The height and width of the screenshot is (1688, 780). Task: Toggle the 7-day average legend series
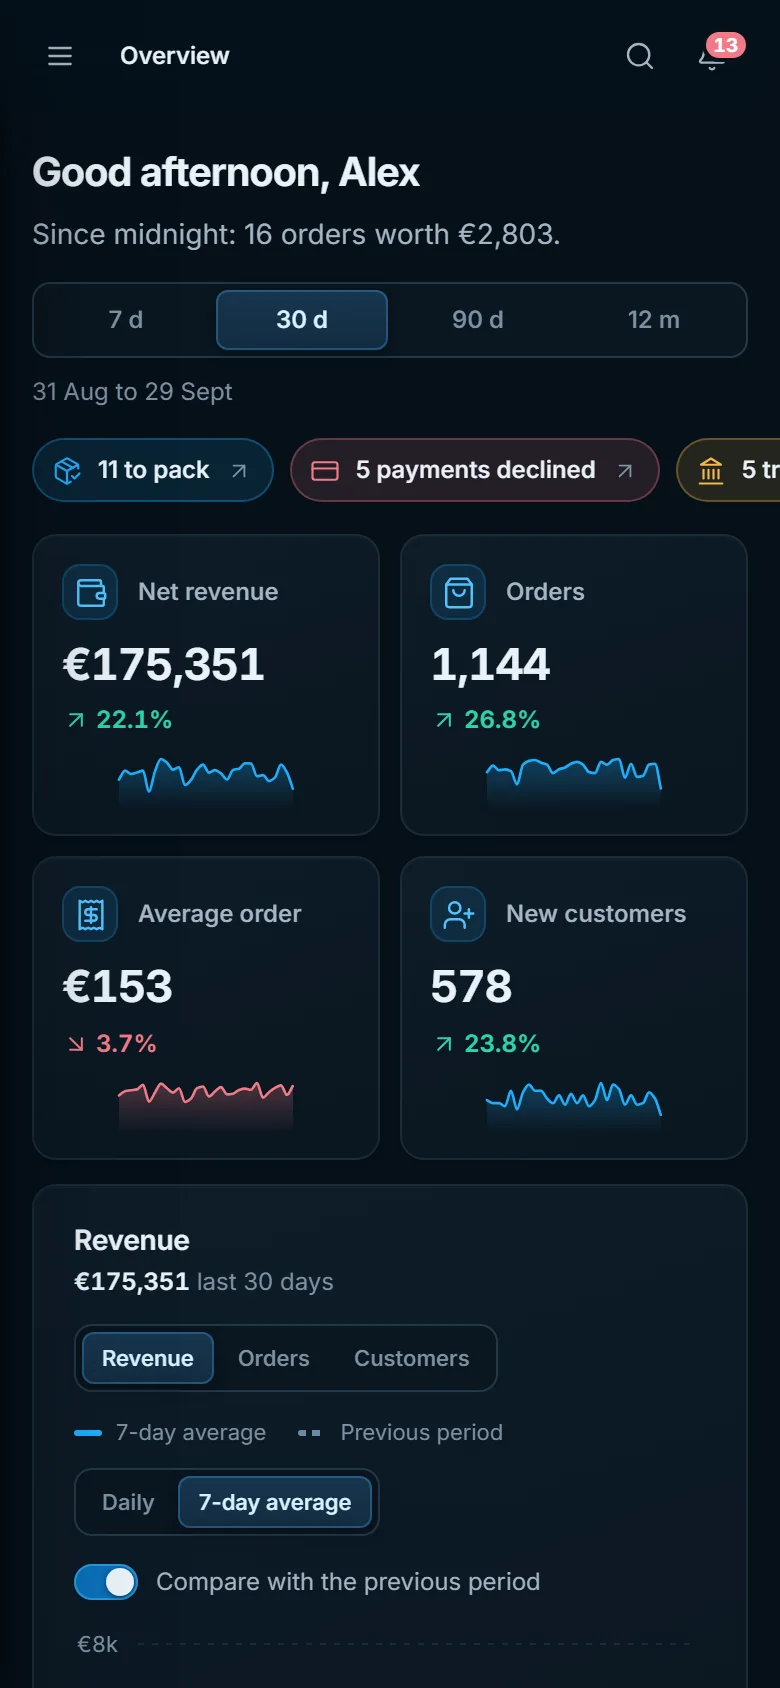pos(170,1433)
